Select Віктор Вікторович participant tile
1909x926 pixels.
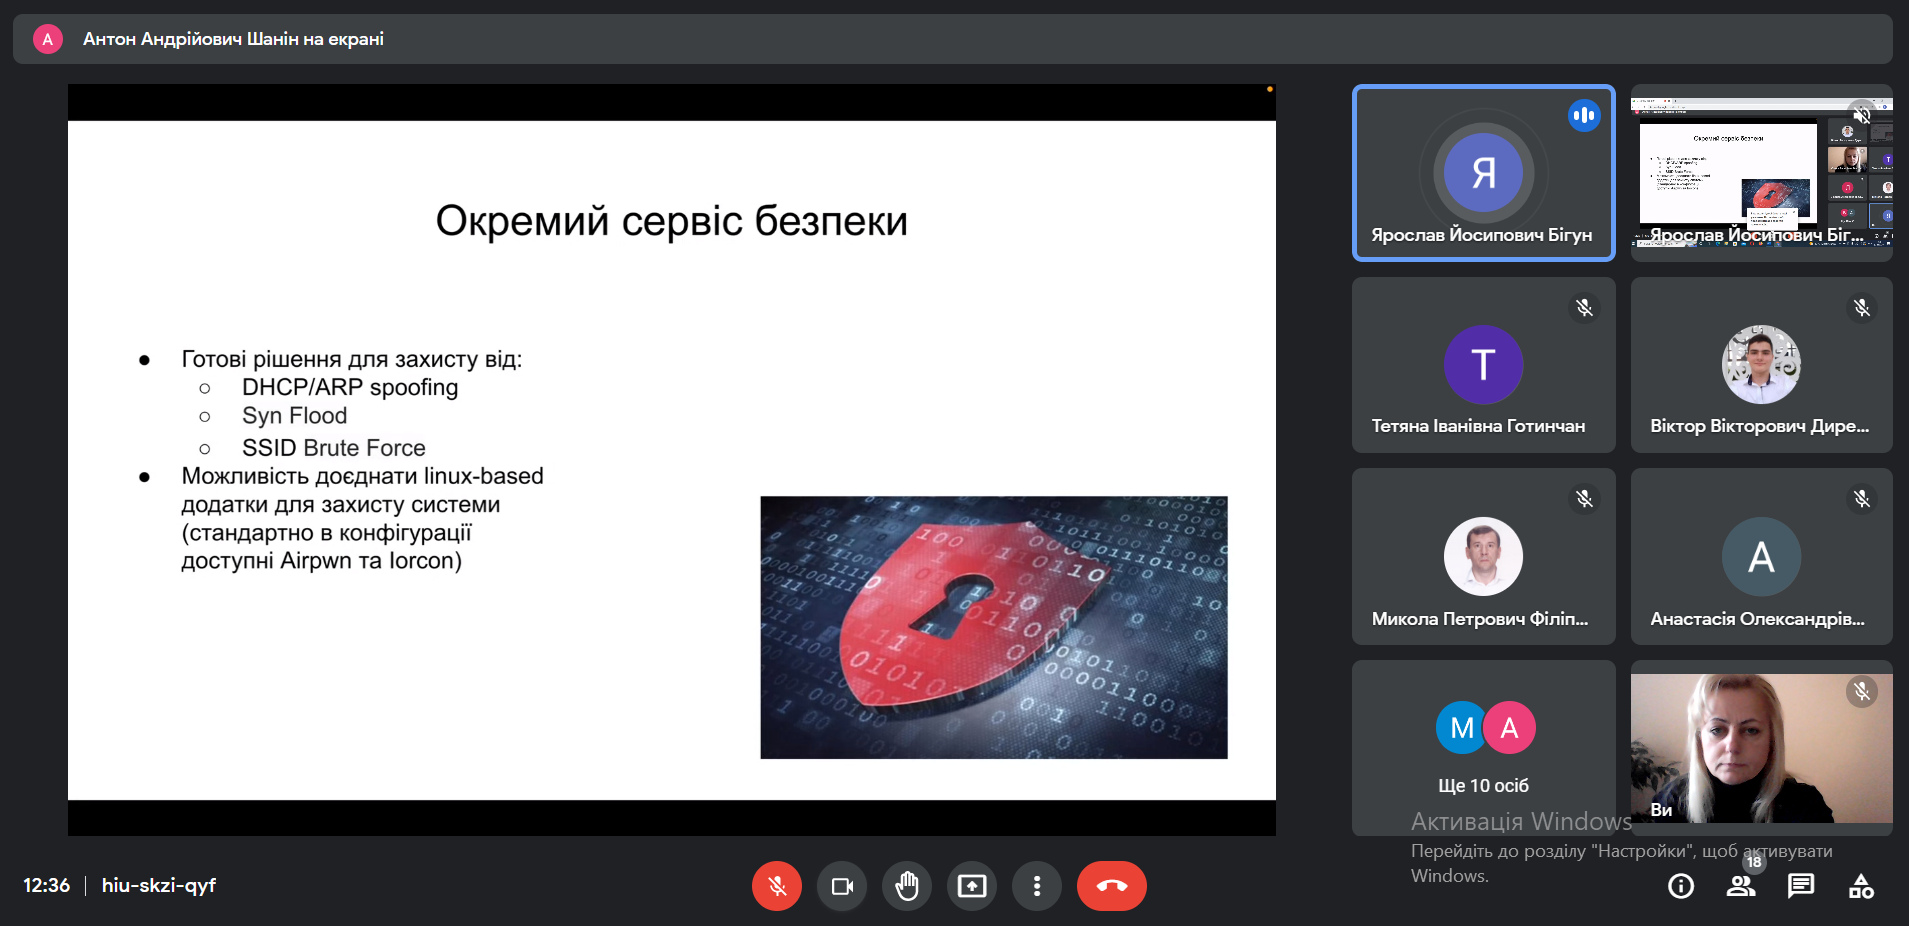tap(1762, 365)
